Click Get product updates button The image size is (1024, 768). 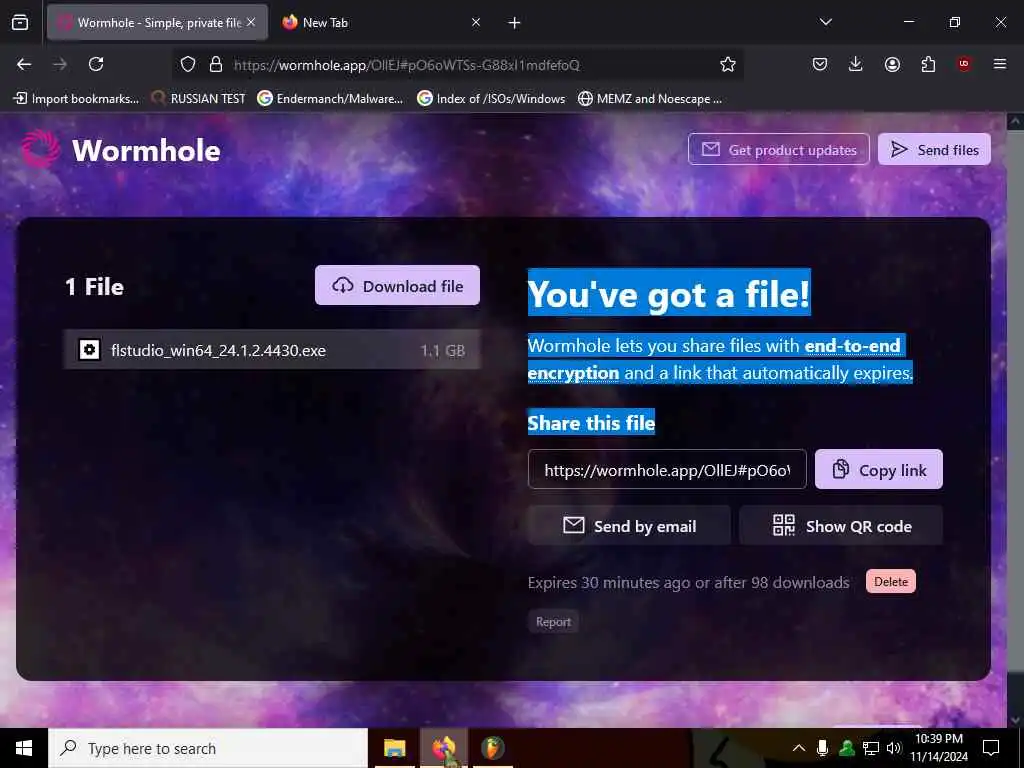778,150
